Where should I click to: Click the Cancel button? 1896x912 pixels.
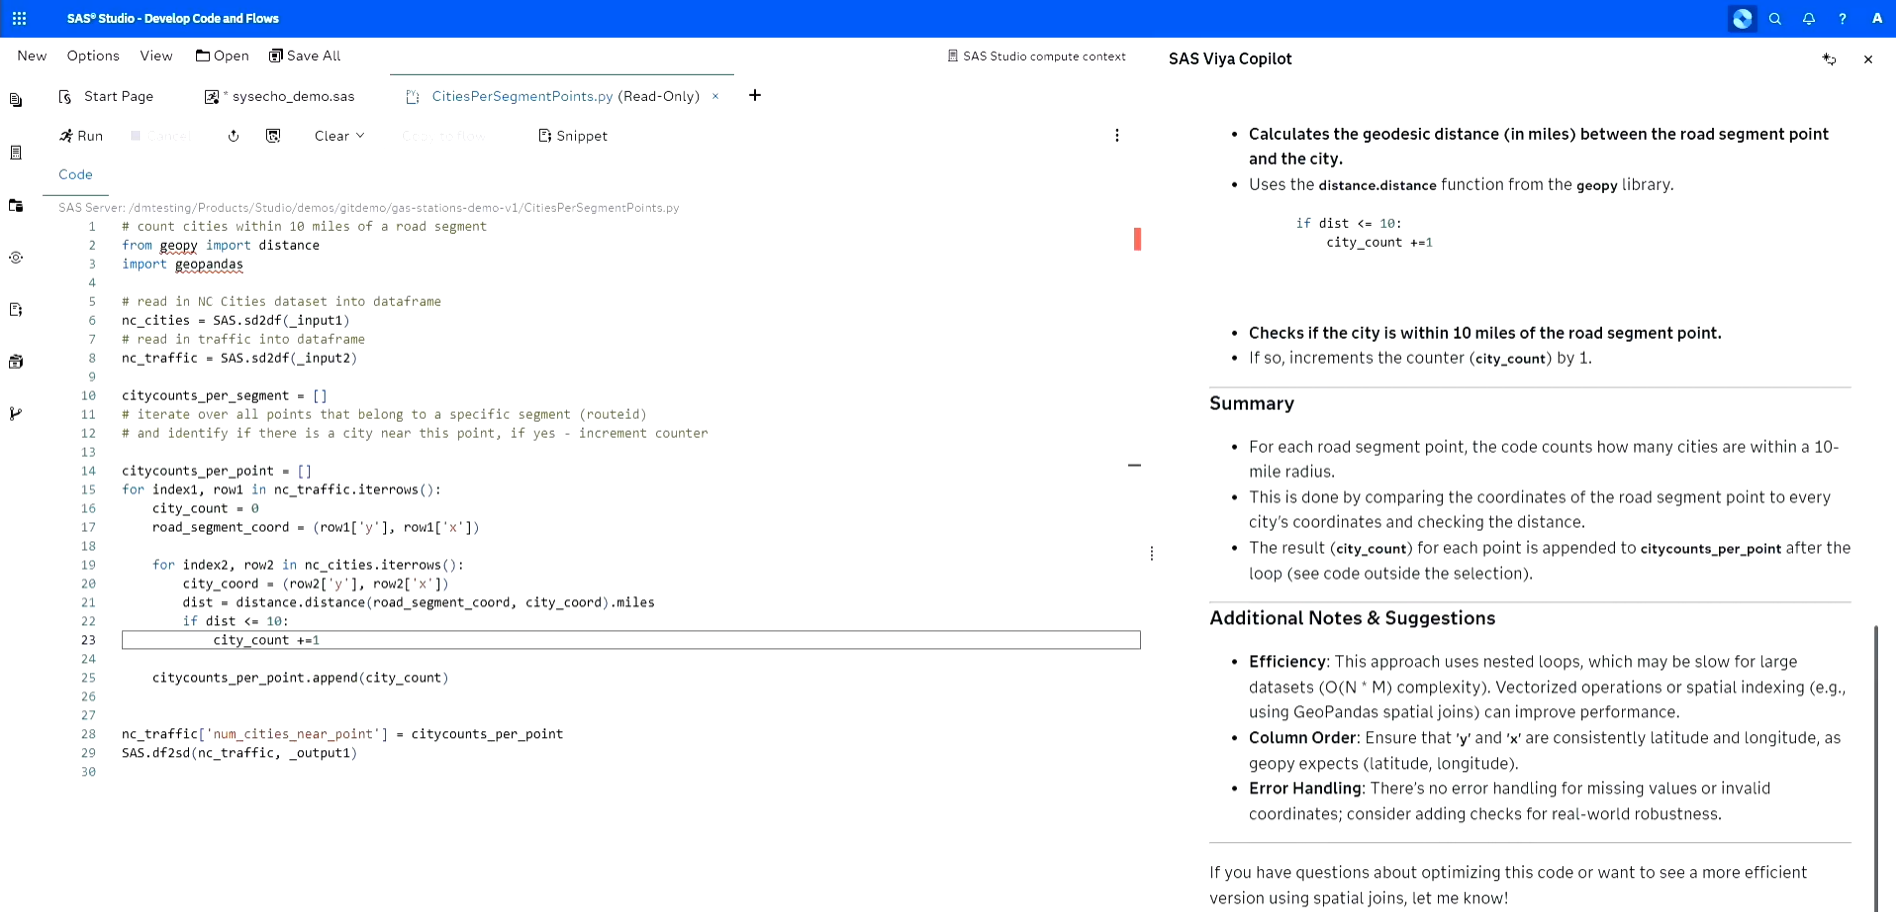click(161, 136)
